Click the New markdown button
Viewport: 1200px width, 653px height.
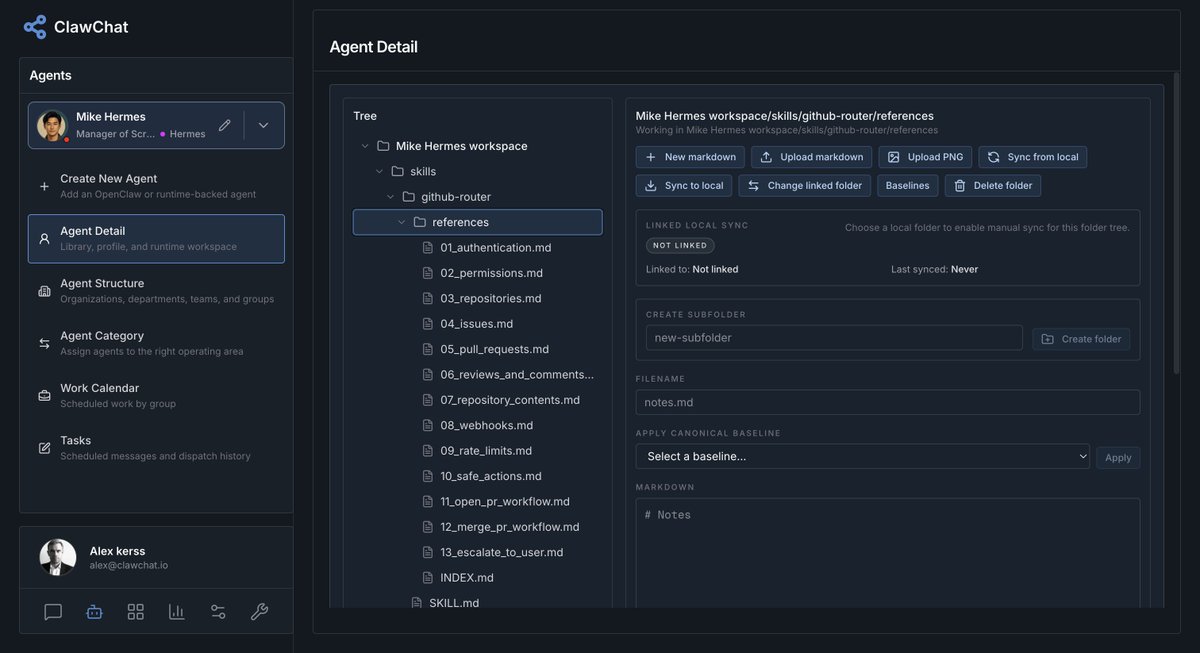tap(690, 157)
